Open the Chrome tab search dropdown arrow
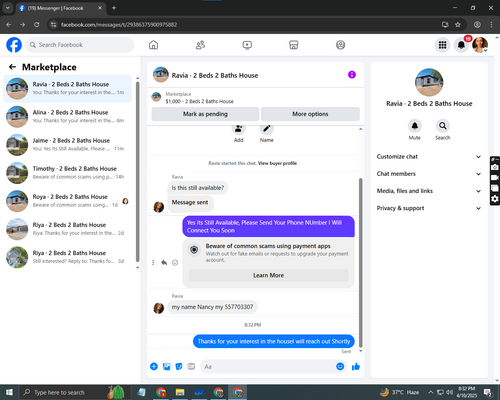This screenshot has width=500, height=400. 7,8
